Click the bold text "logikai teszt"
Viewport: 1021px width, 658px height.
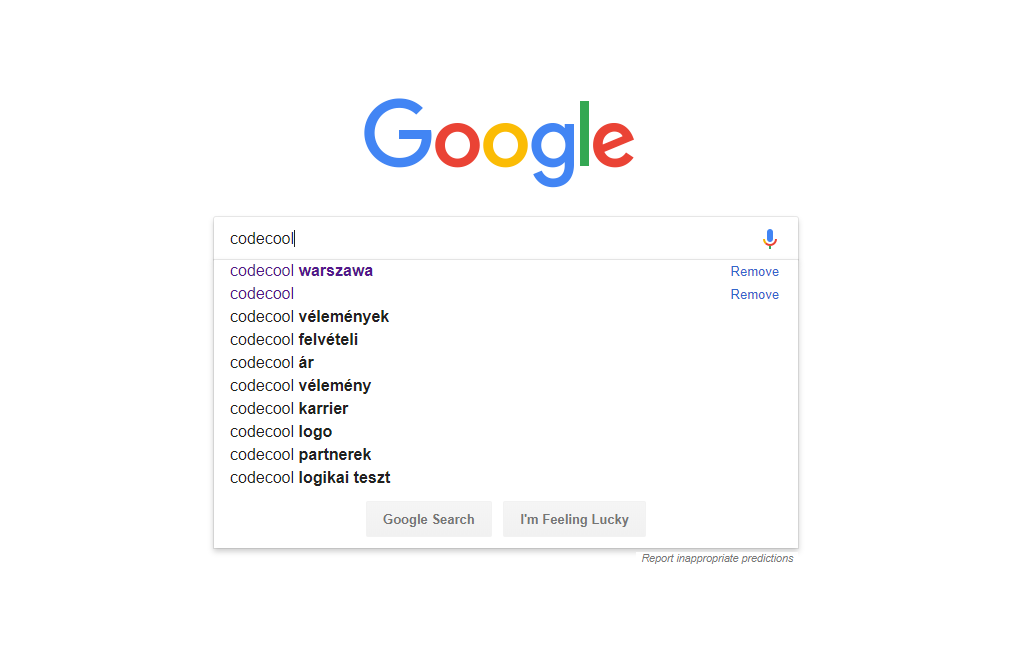(344, 478)
